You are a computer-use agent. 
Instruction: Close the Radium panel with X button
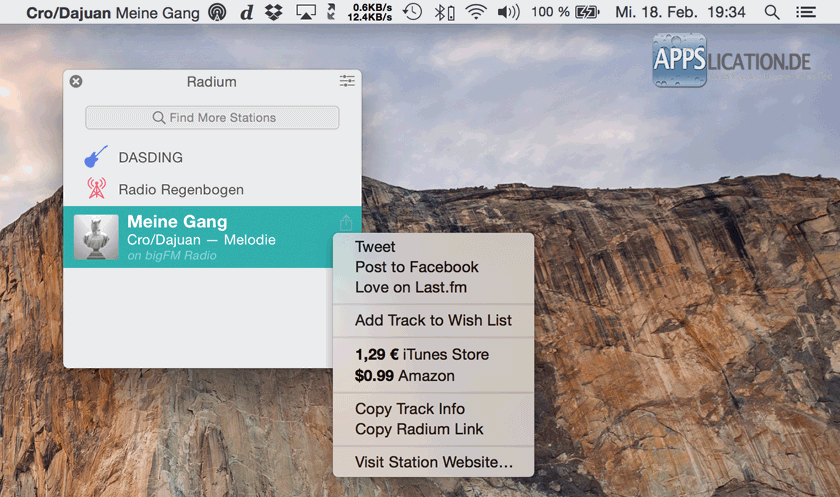pyautogui.click(x=76, y=81)
